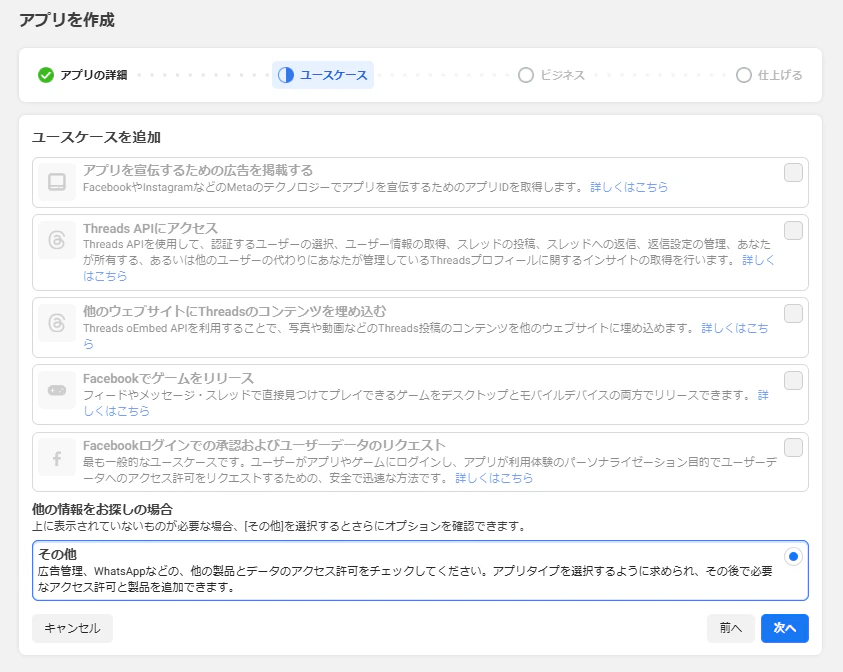This screenshot has width=843, height=672.
Task: Click the empty circle icon beside ビジネス
Action: [526, 75]
